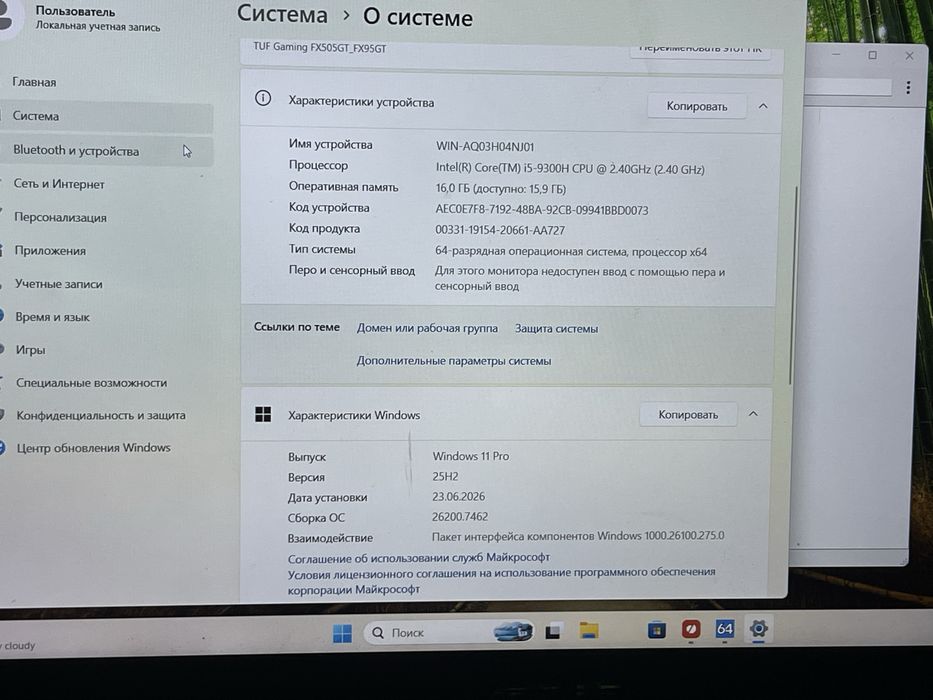Open Bluetooth и устройства settings
933x700 pixels.
[106, 151]
